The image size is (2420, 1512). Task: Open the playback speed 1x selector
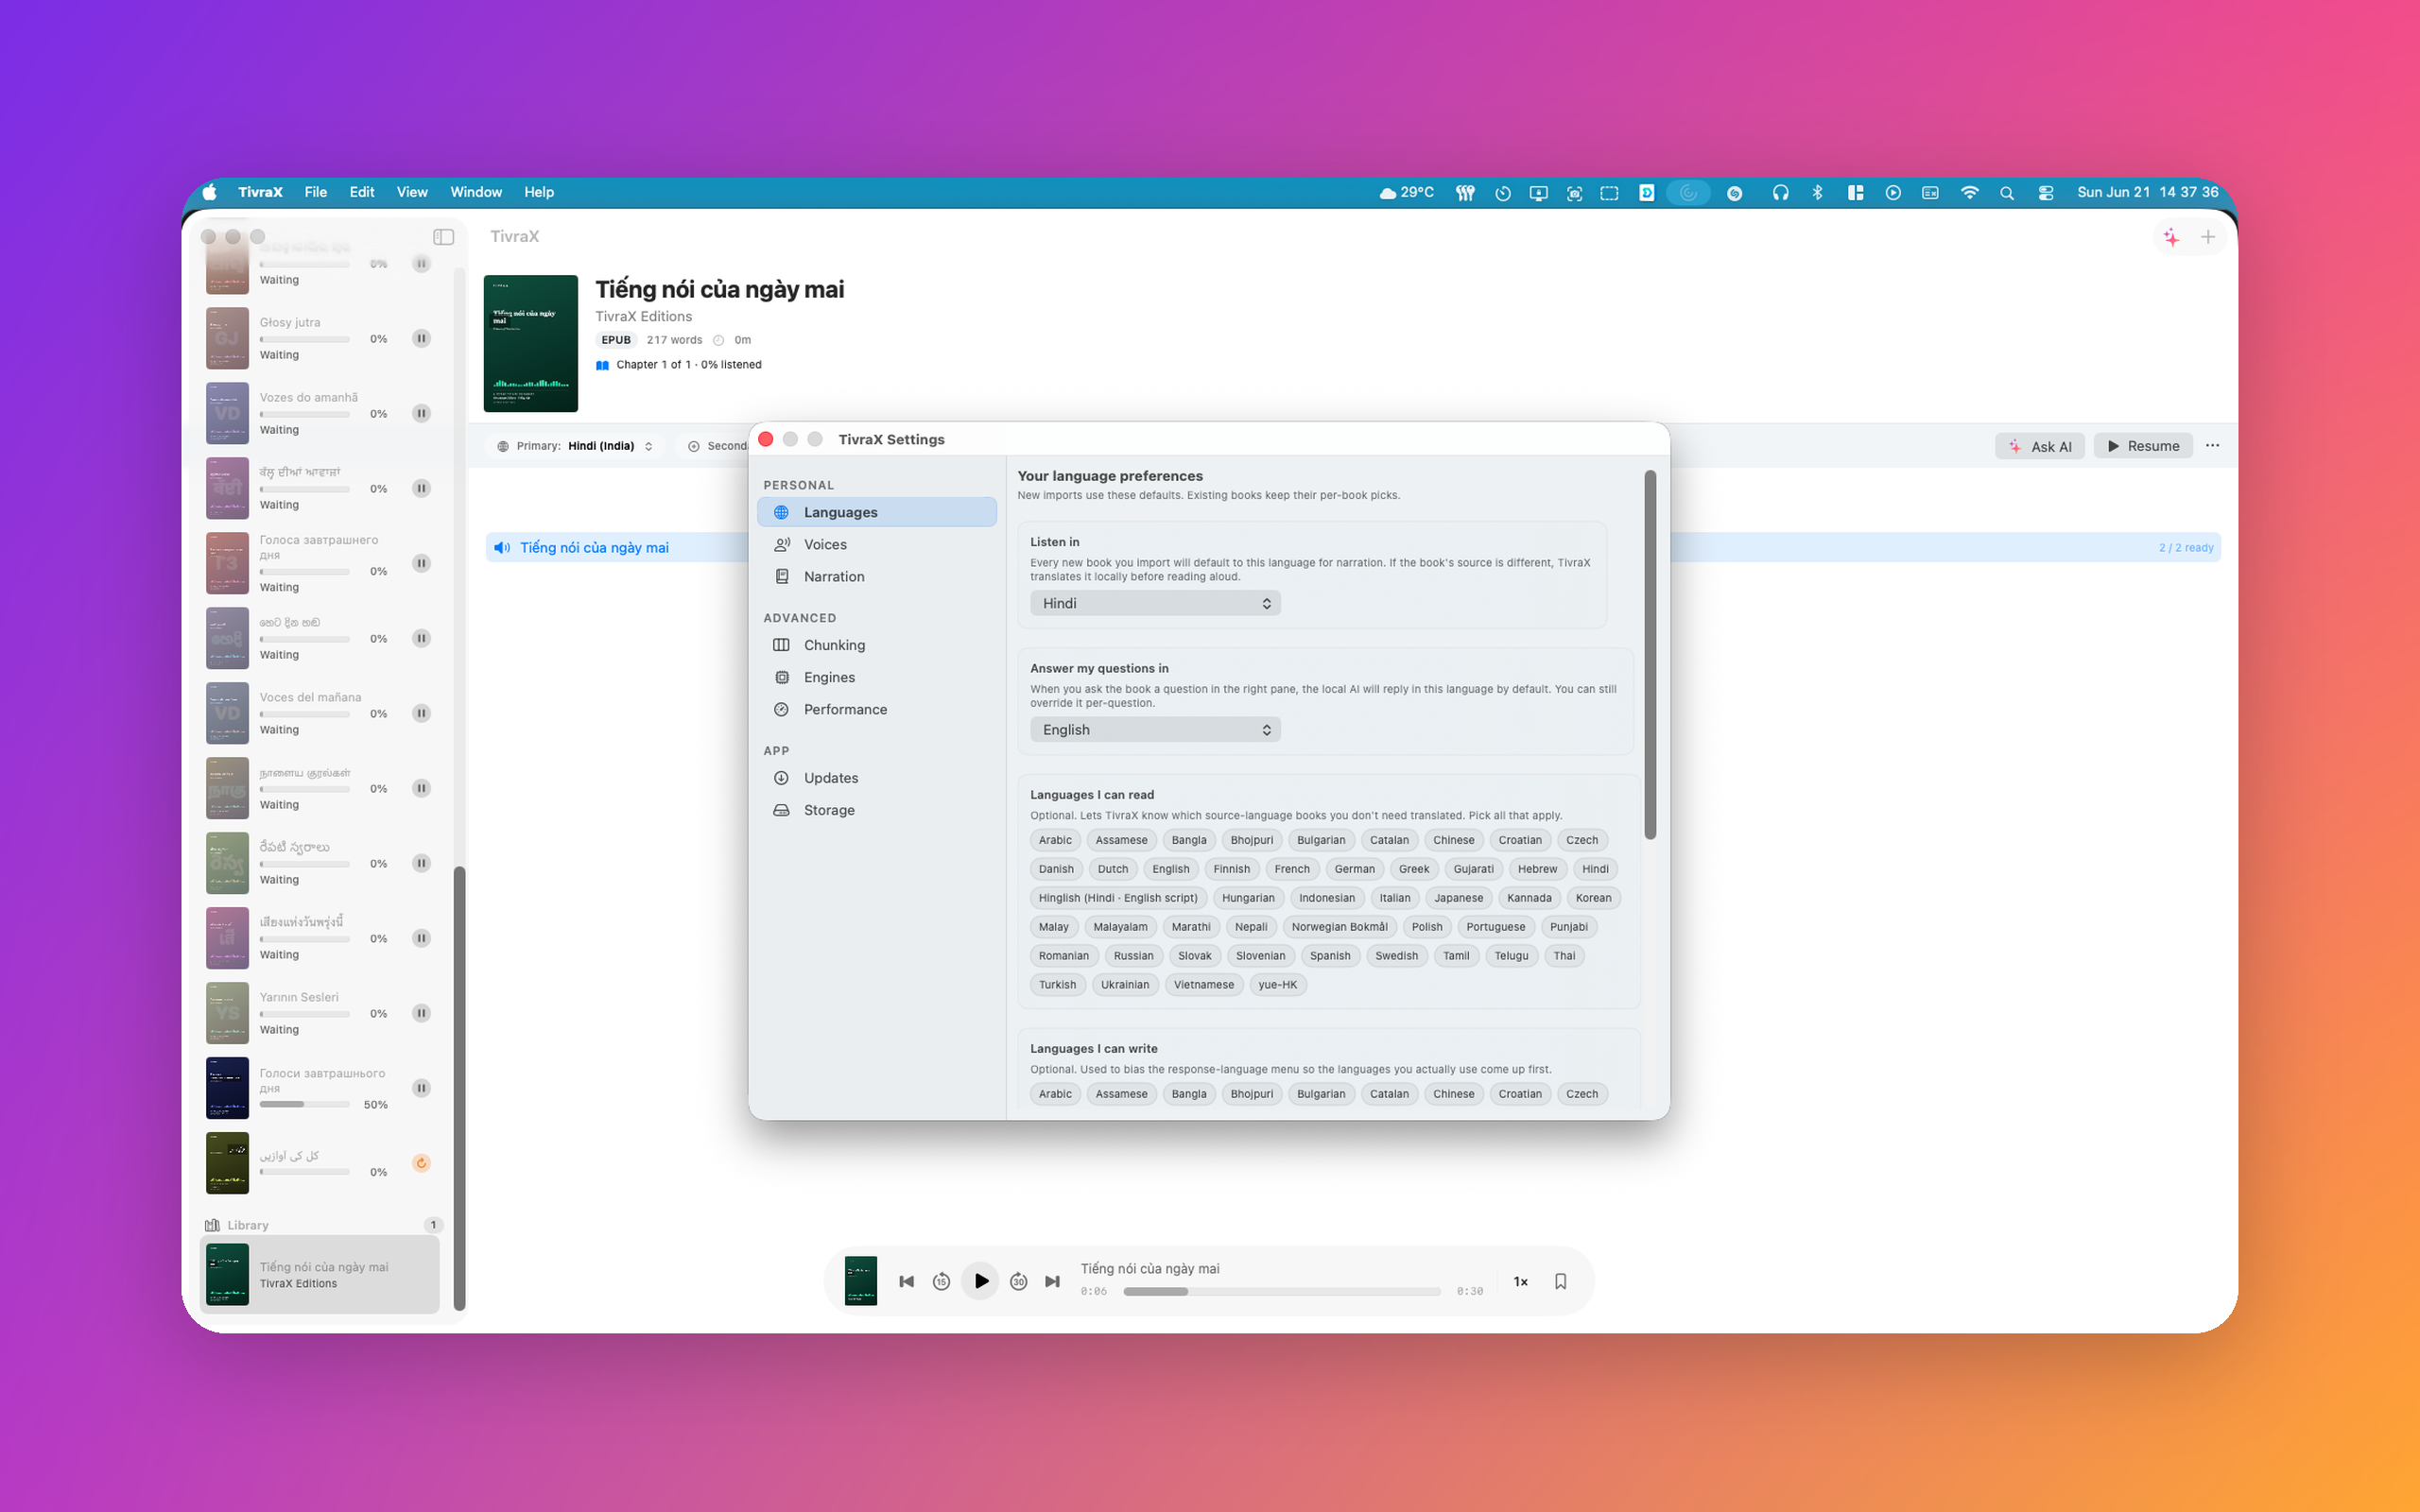1520,1282
